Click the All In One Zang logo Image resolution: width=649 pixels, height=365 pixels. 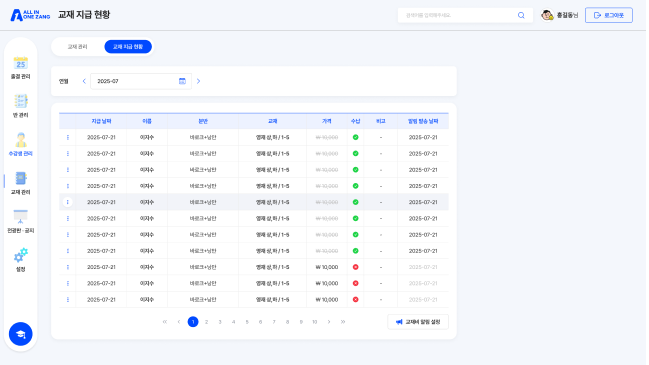(30, 15)
